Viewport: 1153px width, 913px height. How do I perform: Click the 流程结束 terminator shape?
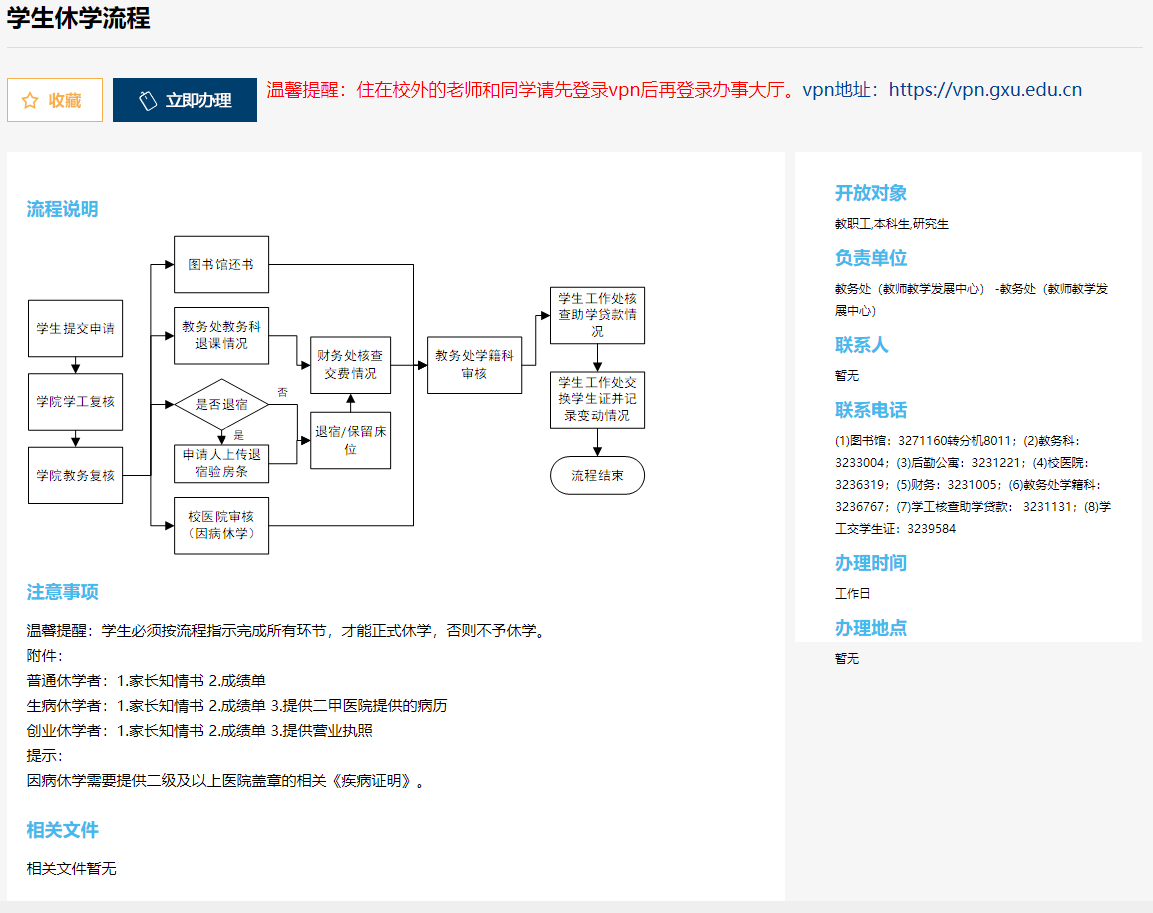click(597, 476)
